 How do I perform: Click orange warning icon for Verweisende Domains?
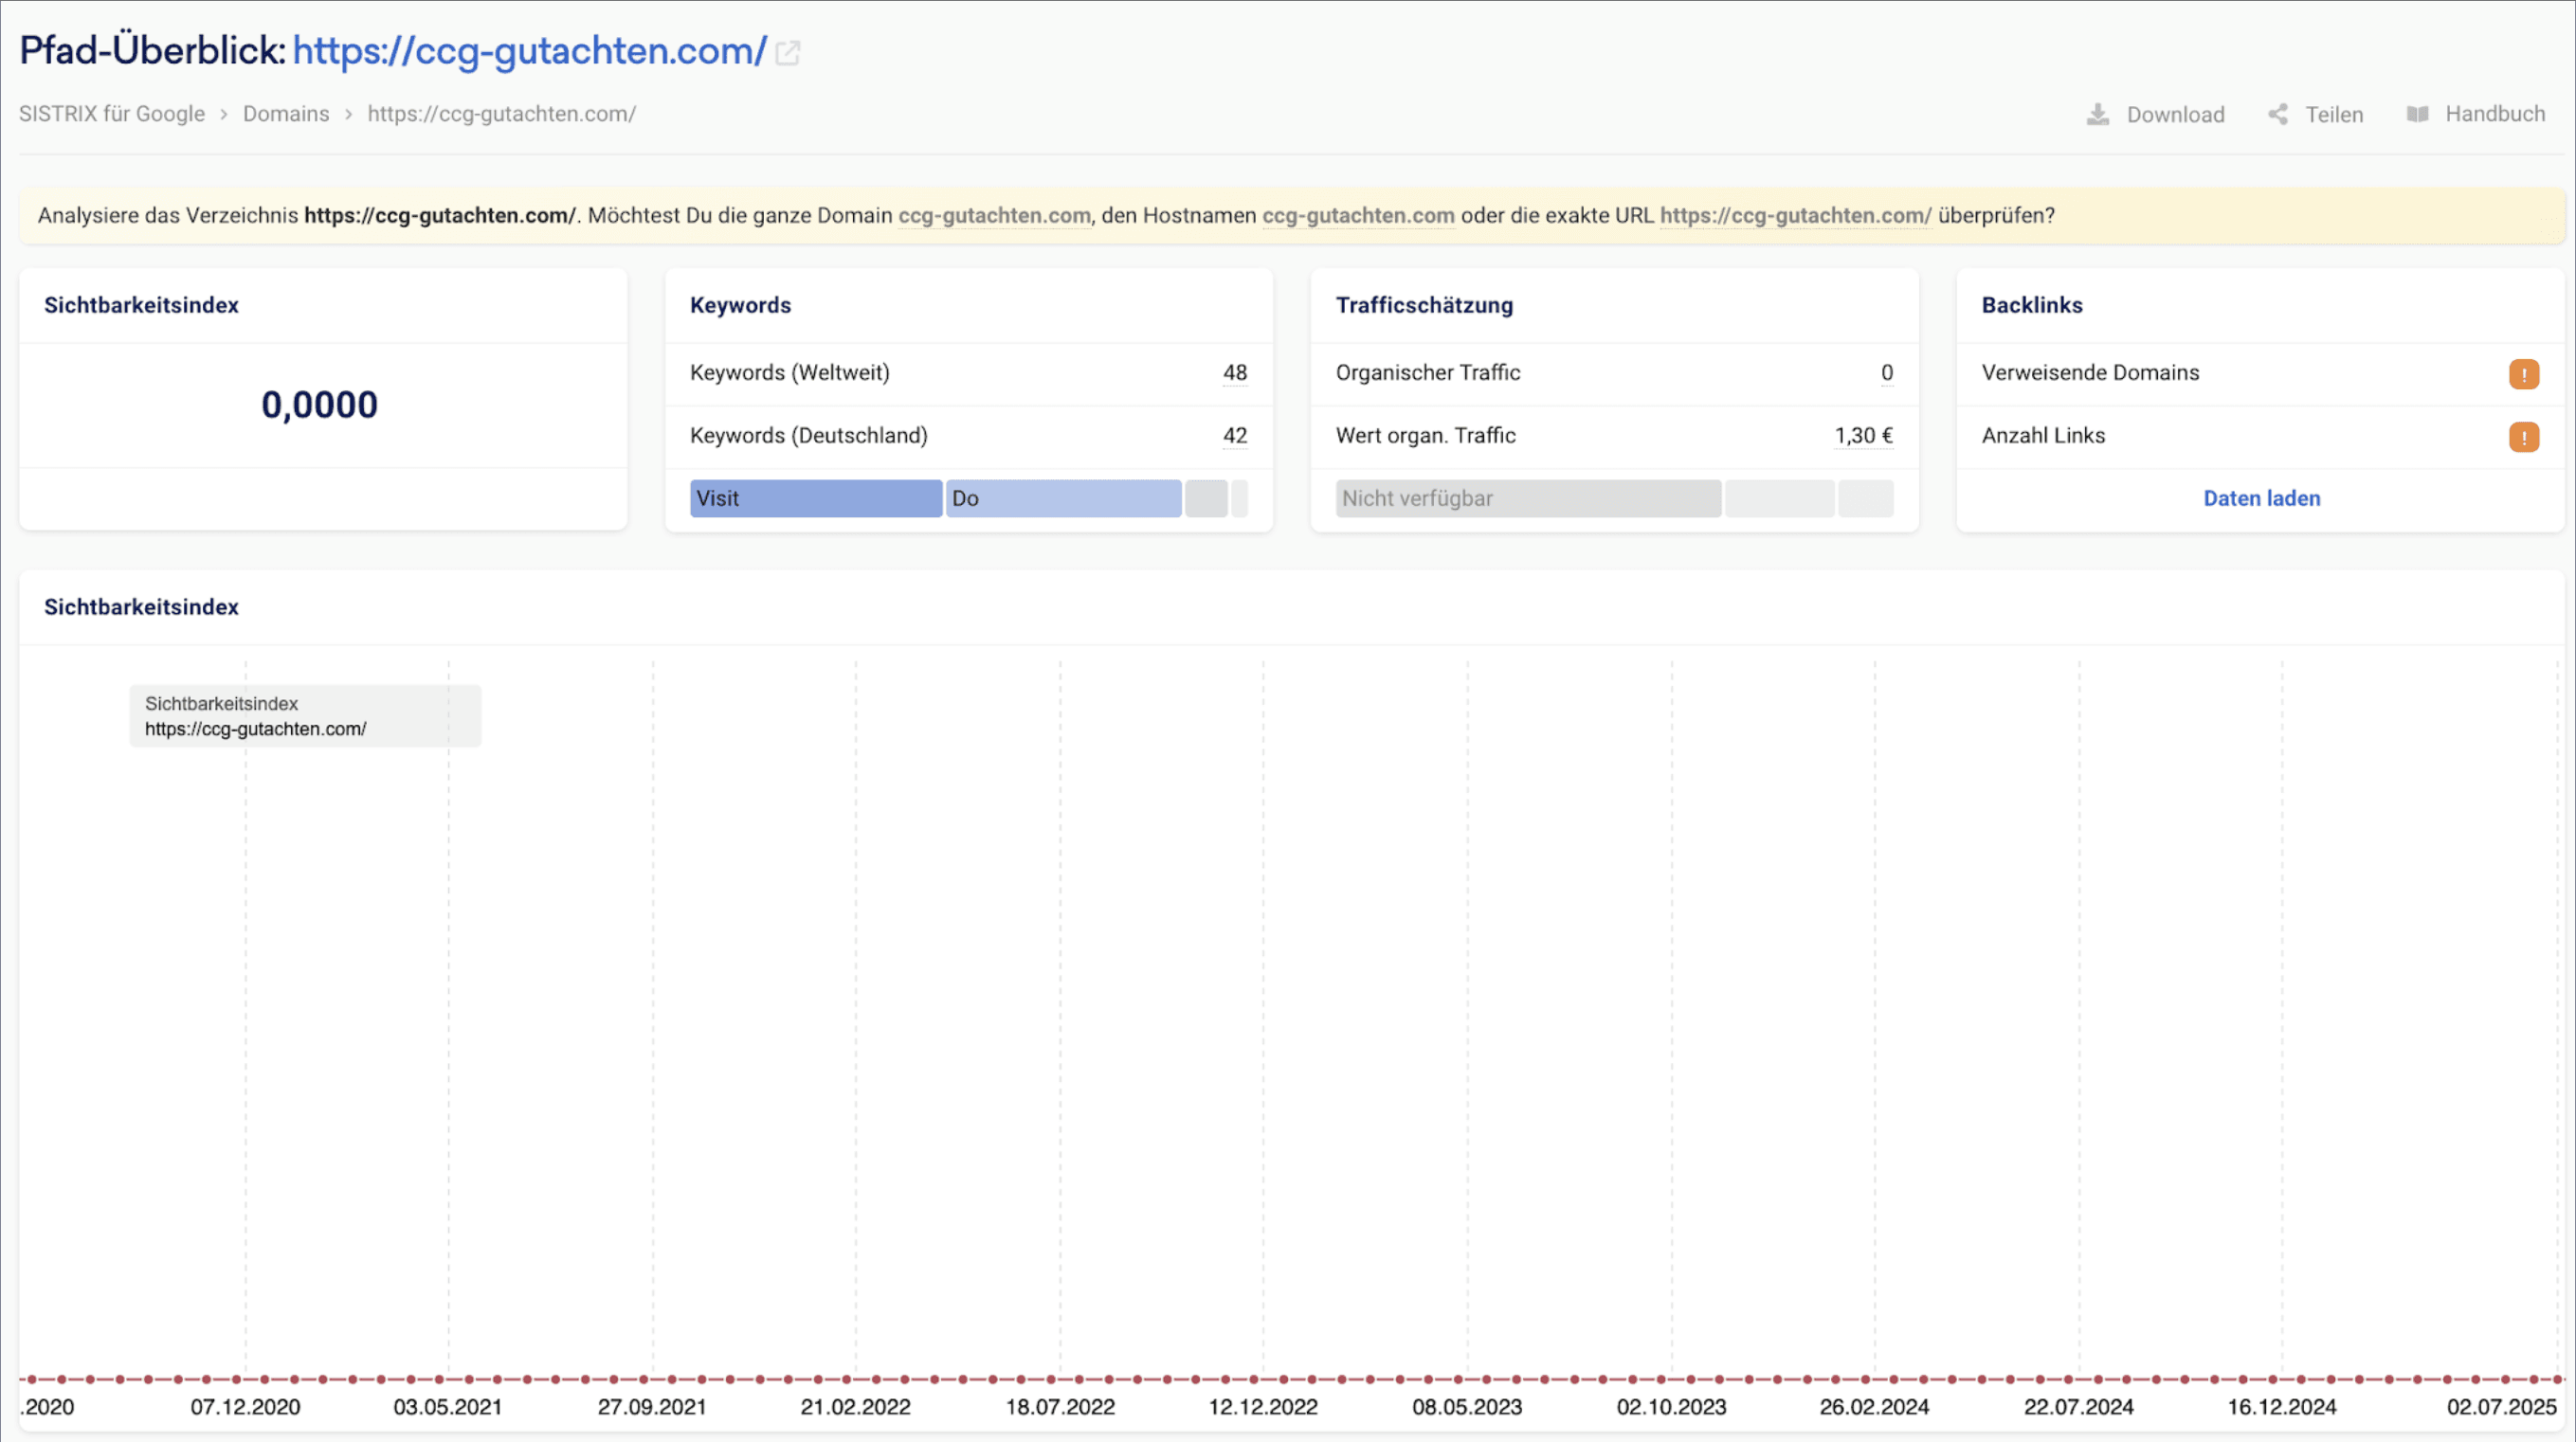point(2523,374)
